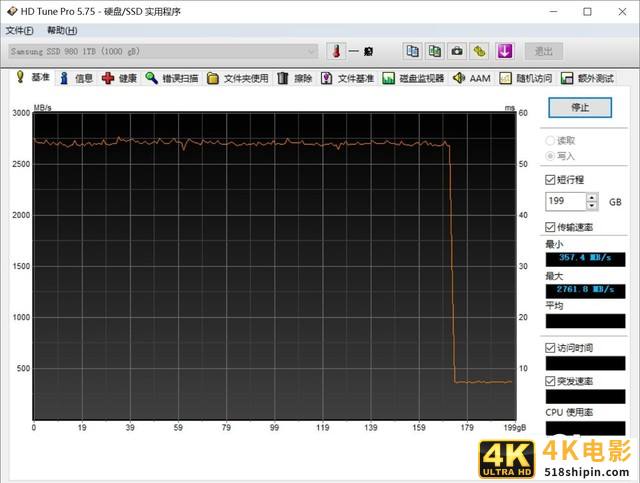Decrease the short stroke GB value
Viewport: 640px width, 483px height.
(592, 206)
